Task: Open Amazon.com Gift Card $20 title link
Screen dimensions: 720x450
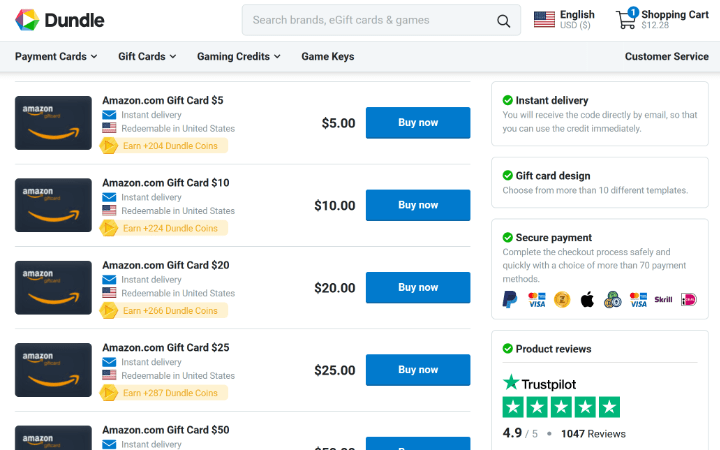Action: 166,265
